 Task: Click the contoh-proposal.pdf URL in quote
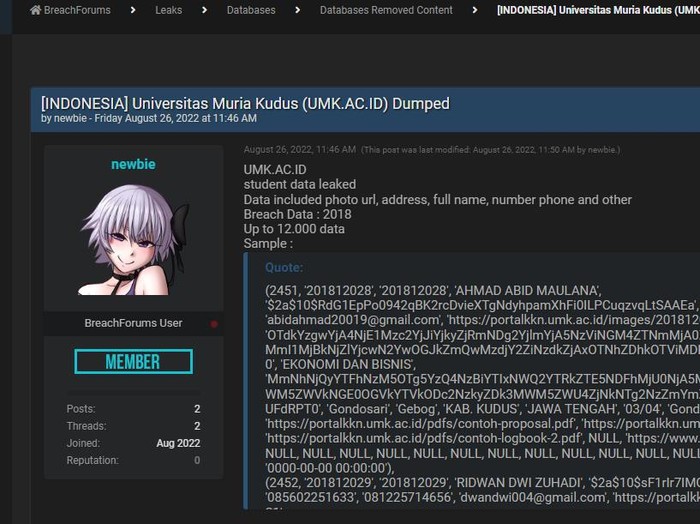pos(420,424)
